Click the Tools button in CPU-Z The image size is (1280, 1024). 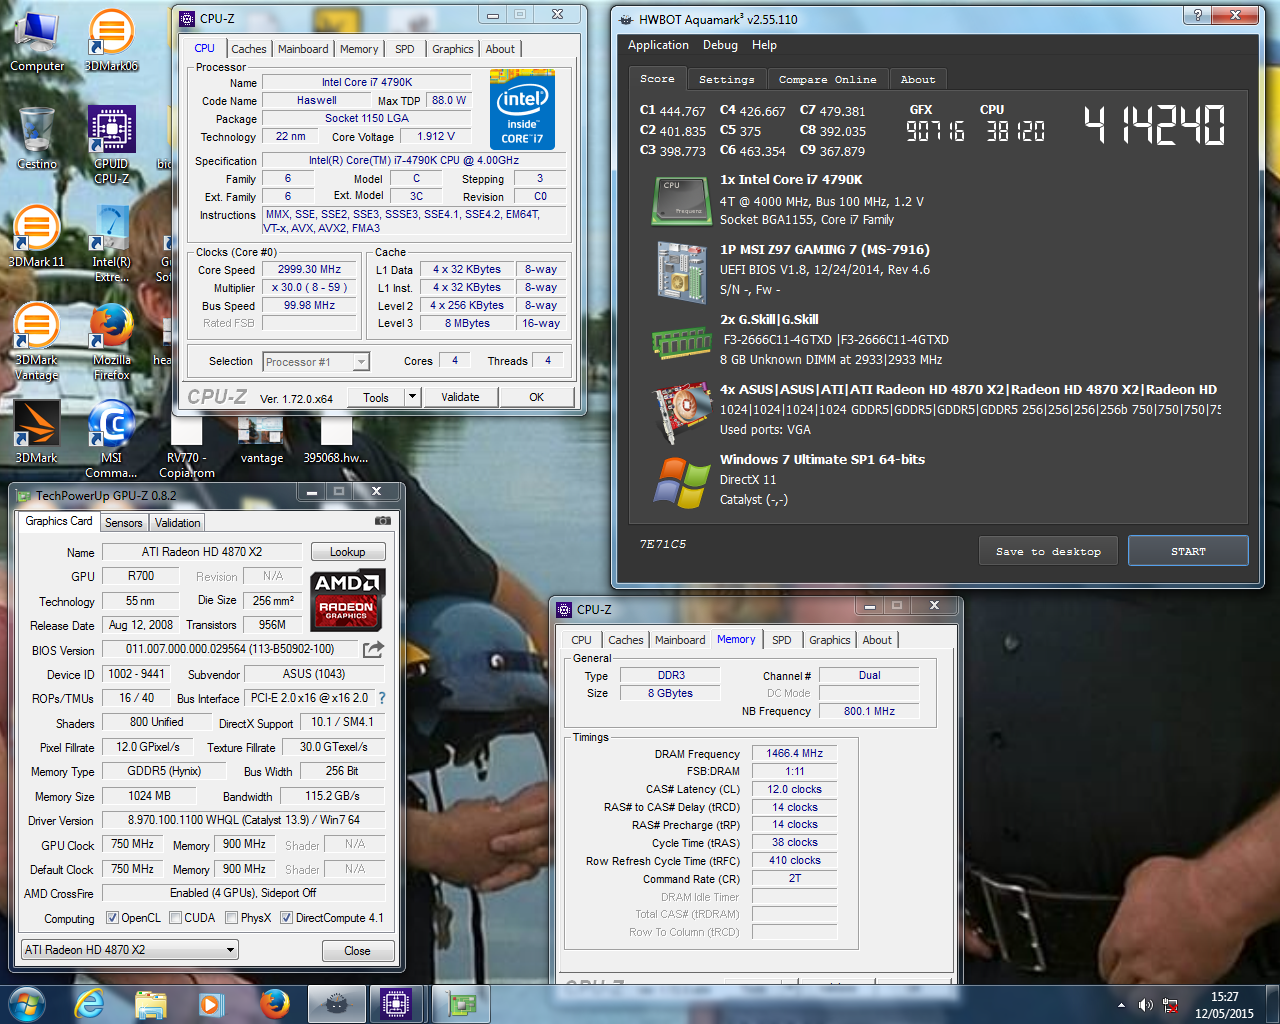376,397
